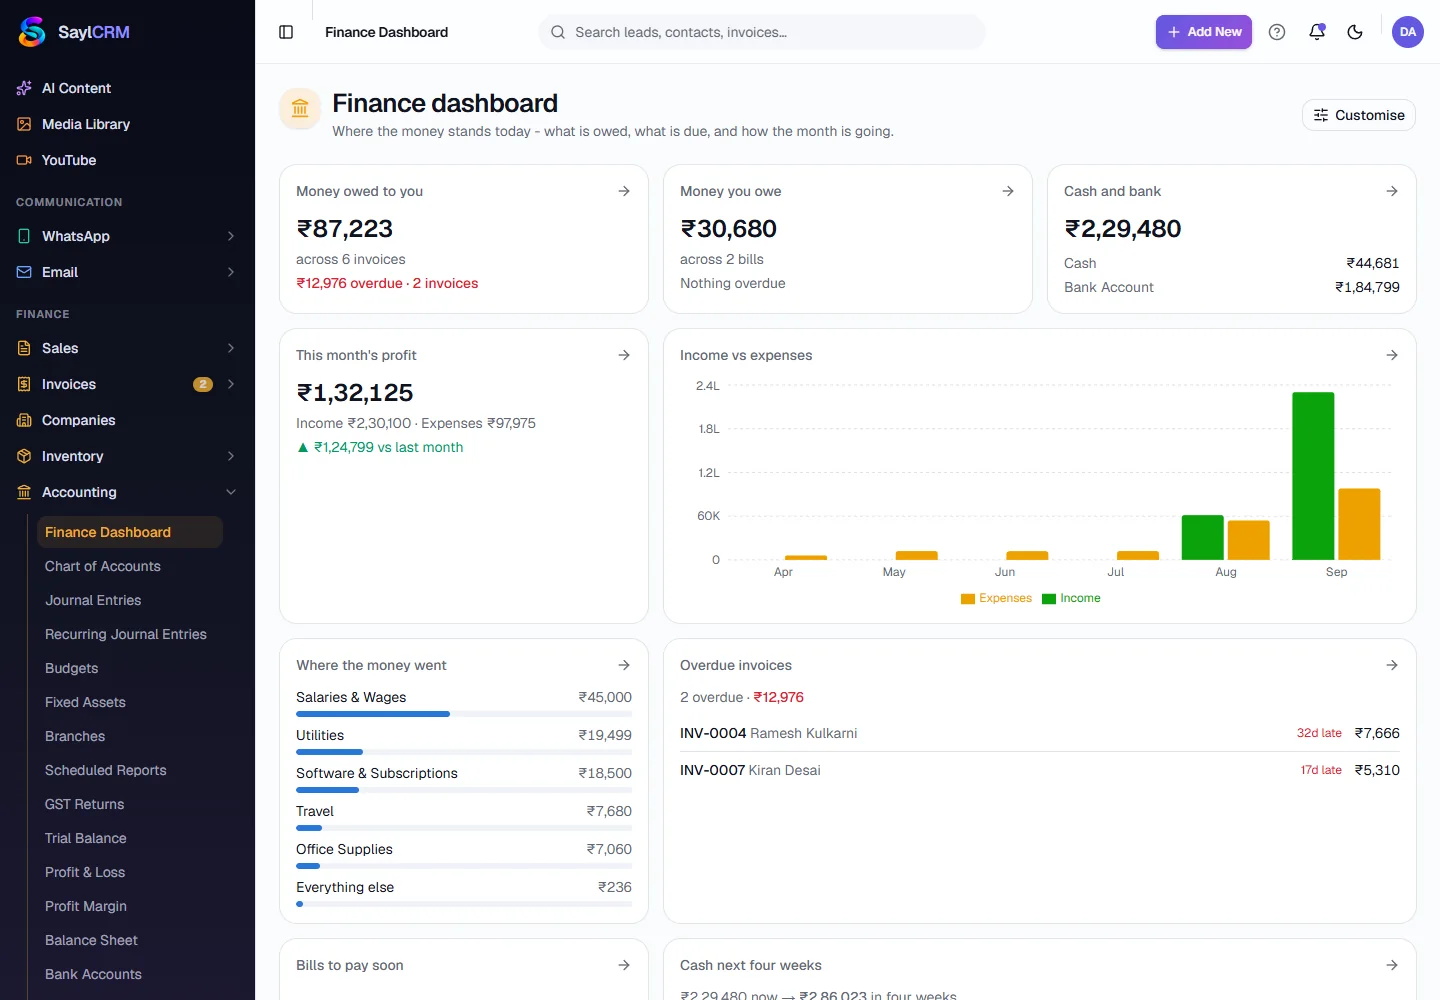The height and width of the screenshot is (1000, 1440).
Task: Click ₹12,976 overdue · 2 invoices link
Action: click(387, 283)
